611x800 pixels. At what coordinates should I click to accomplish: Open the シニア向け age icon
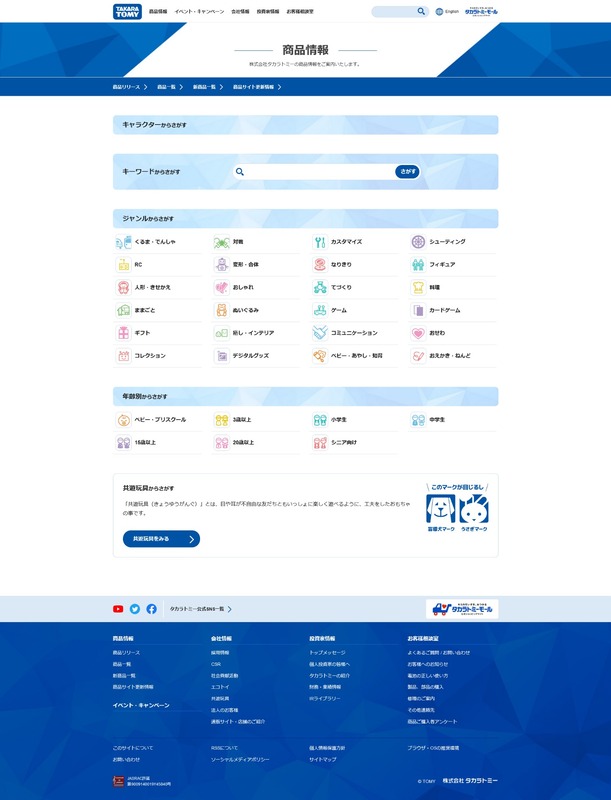coord(320,443)
